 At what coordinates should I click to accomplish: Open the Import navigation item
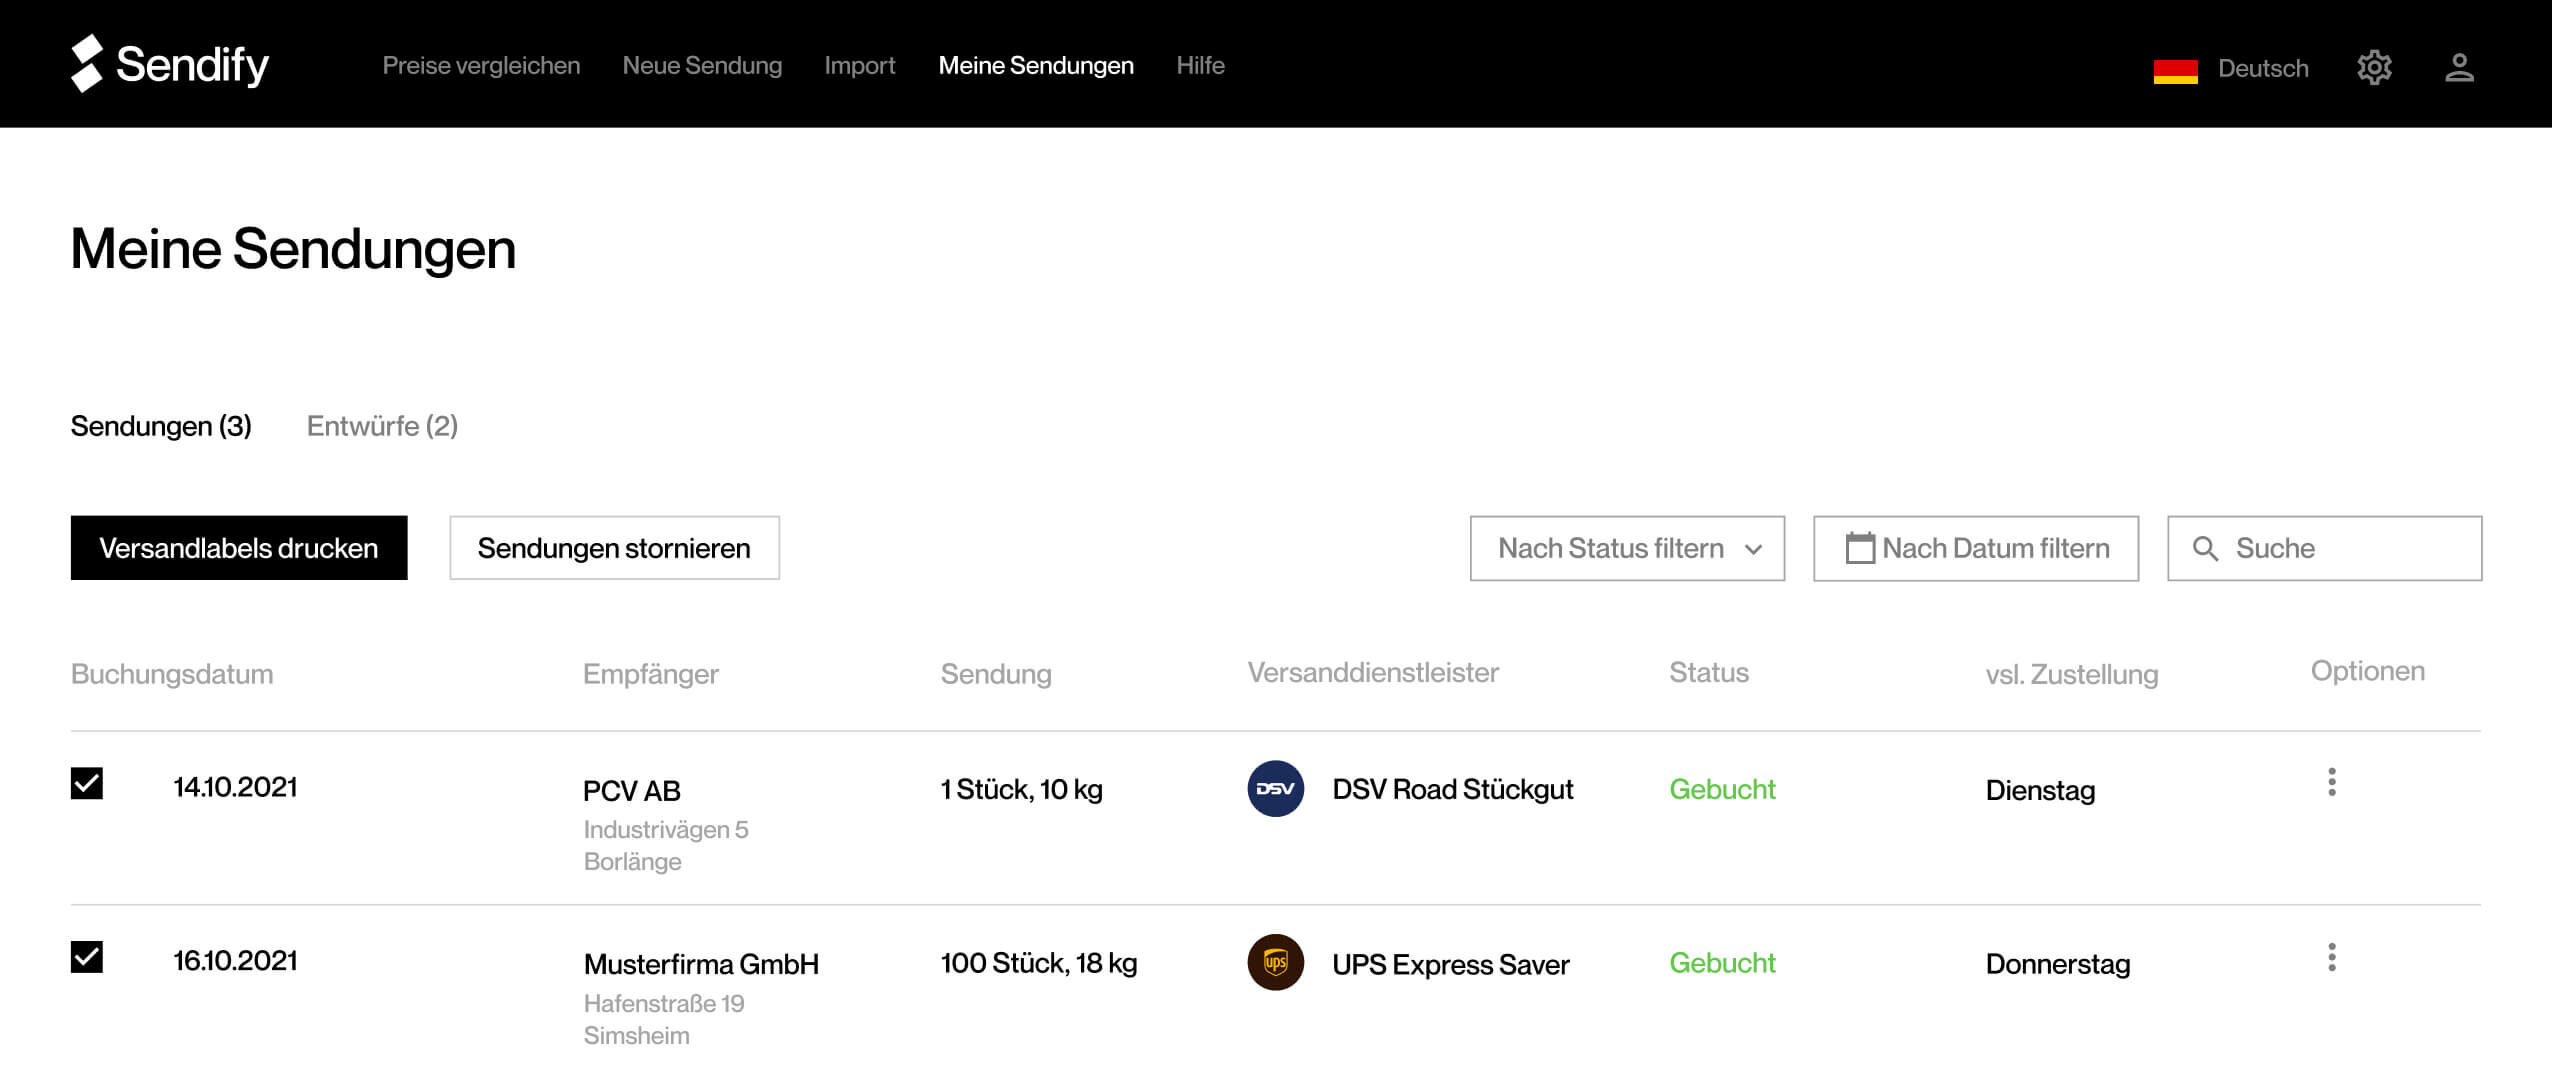(x=859, y=66)
